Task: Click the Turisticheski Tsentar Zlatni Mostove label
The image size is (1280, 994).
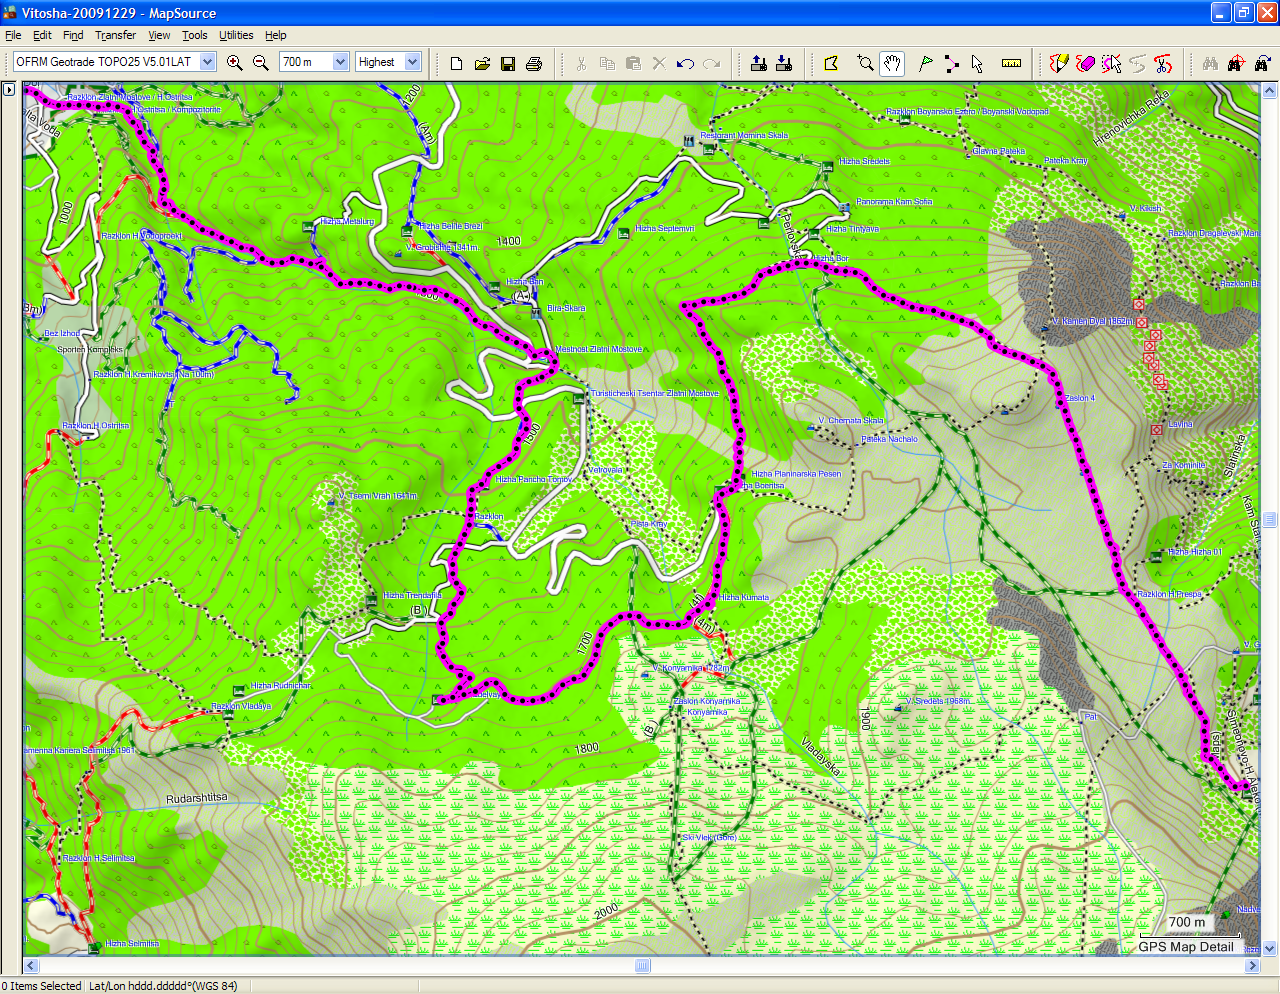Action: coord(655,393)
